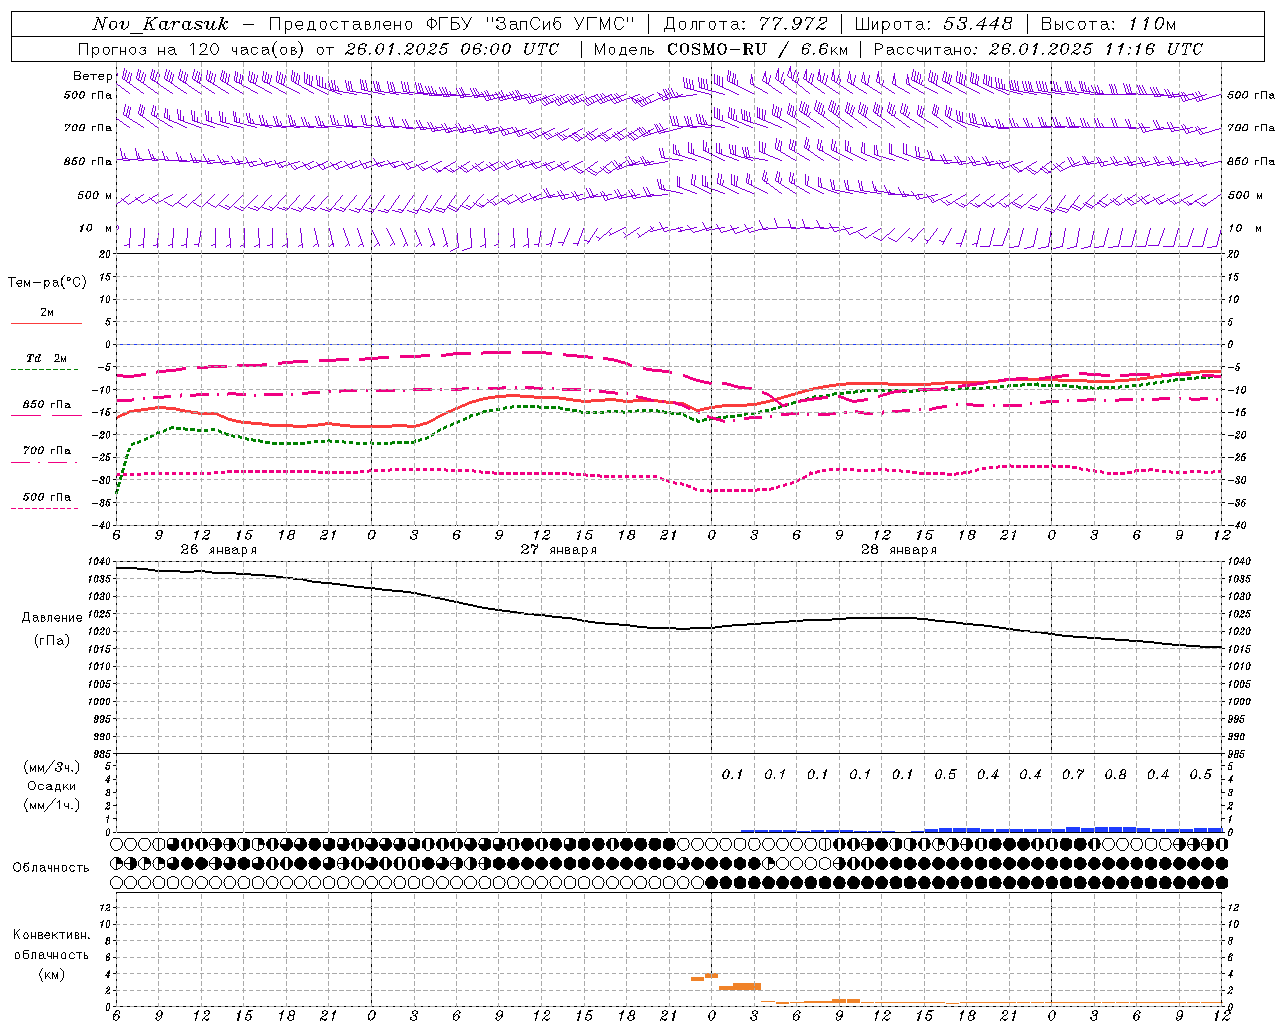1280x1024 pixels.
Task: Click the 'Давление' pressure label
Action: [52, 618]
